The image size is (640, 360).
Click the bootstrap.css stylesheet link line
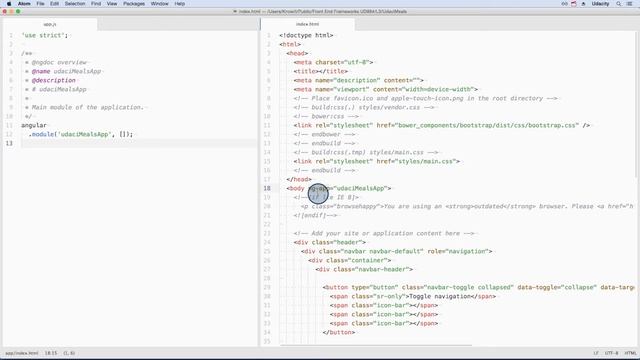coord(442,125)
